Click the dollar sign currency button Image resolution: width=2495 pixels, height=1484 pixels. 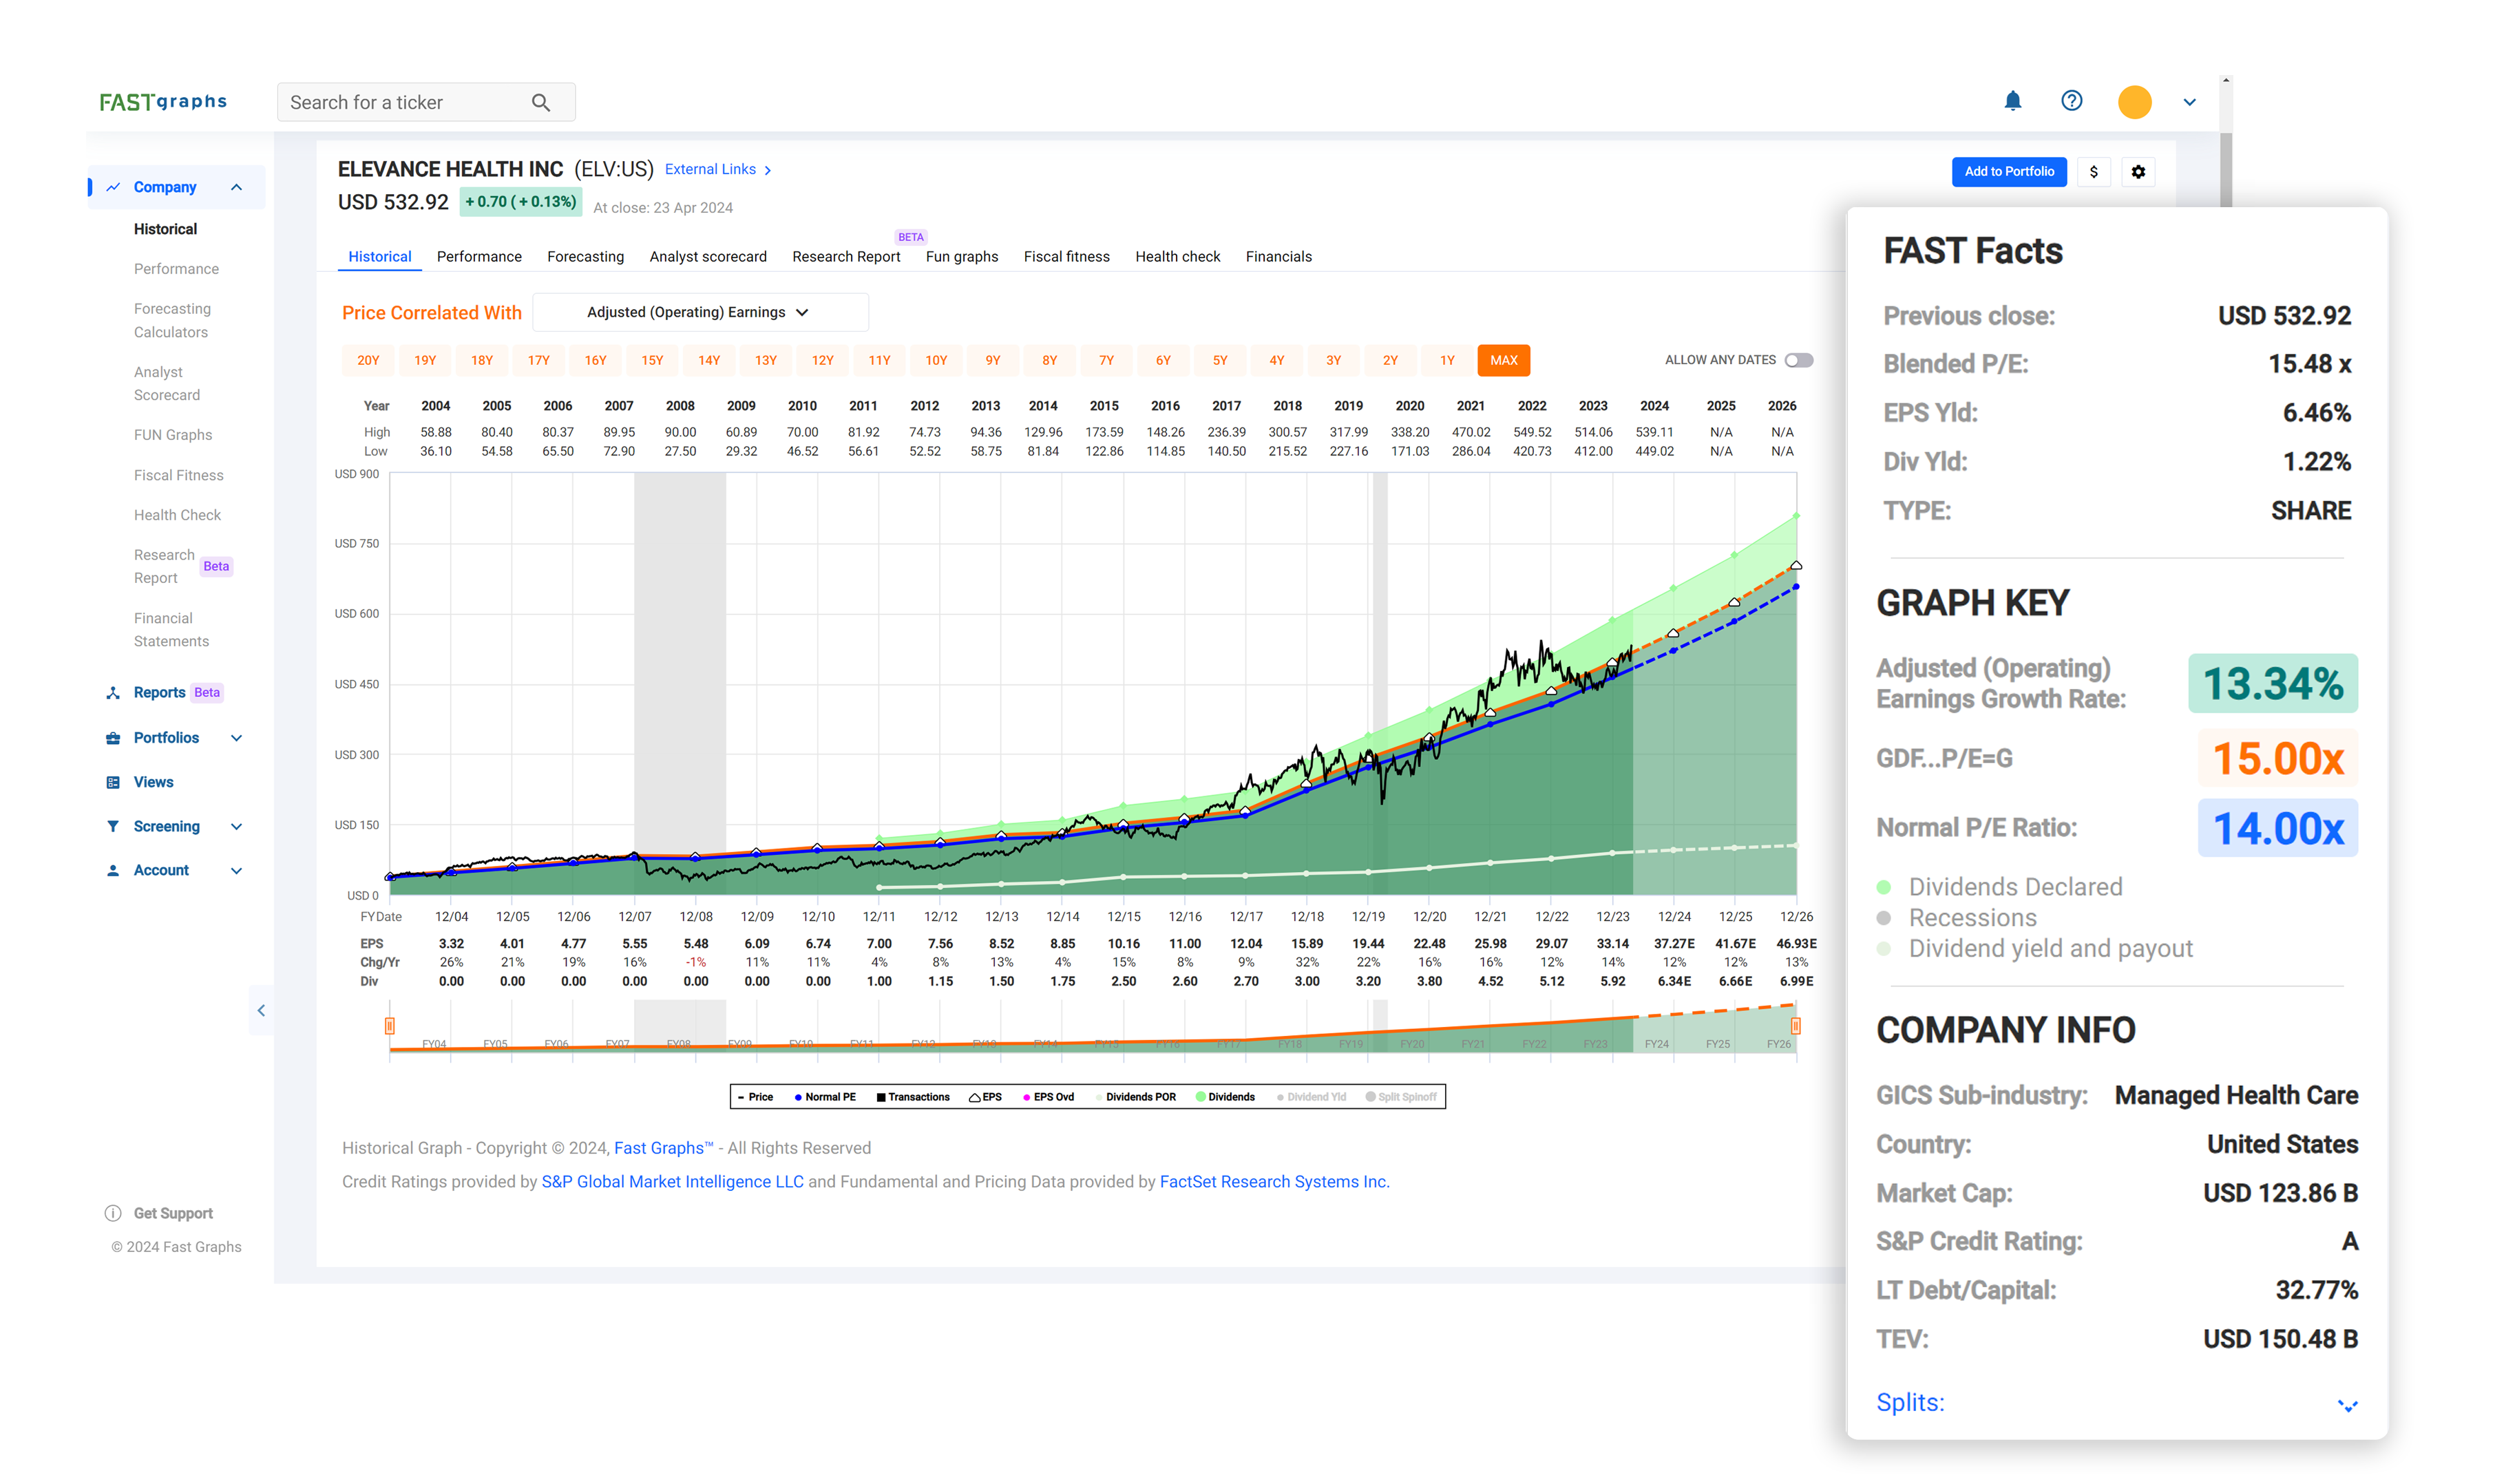tap(2093, 172)
